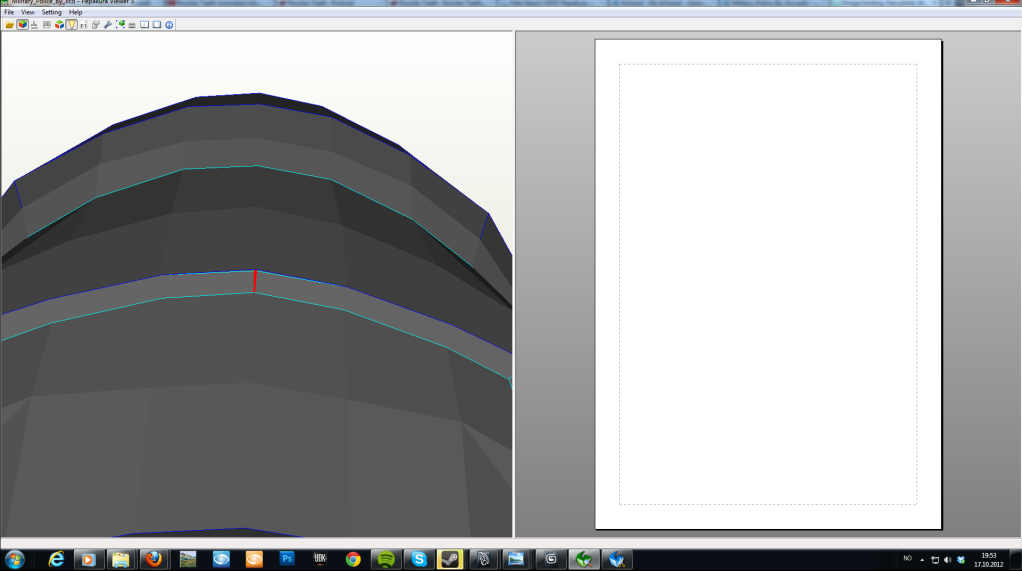Click the Show desktop button
This screenshot has height=571, width=1022.
(x=1016, y=559)
